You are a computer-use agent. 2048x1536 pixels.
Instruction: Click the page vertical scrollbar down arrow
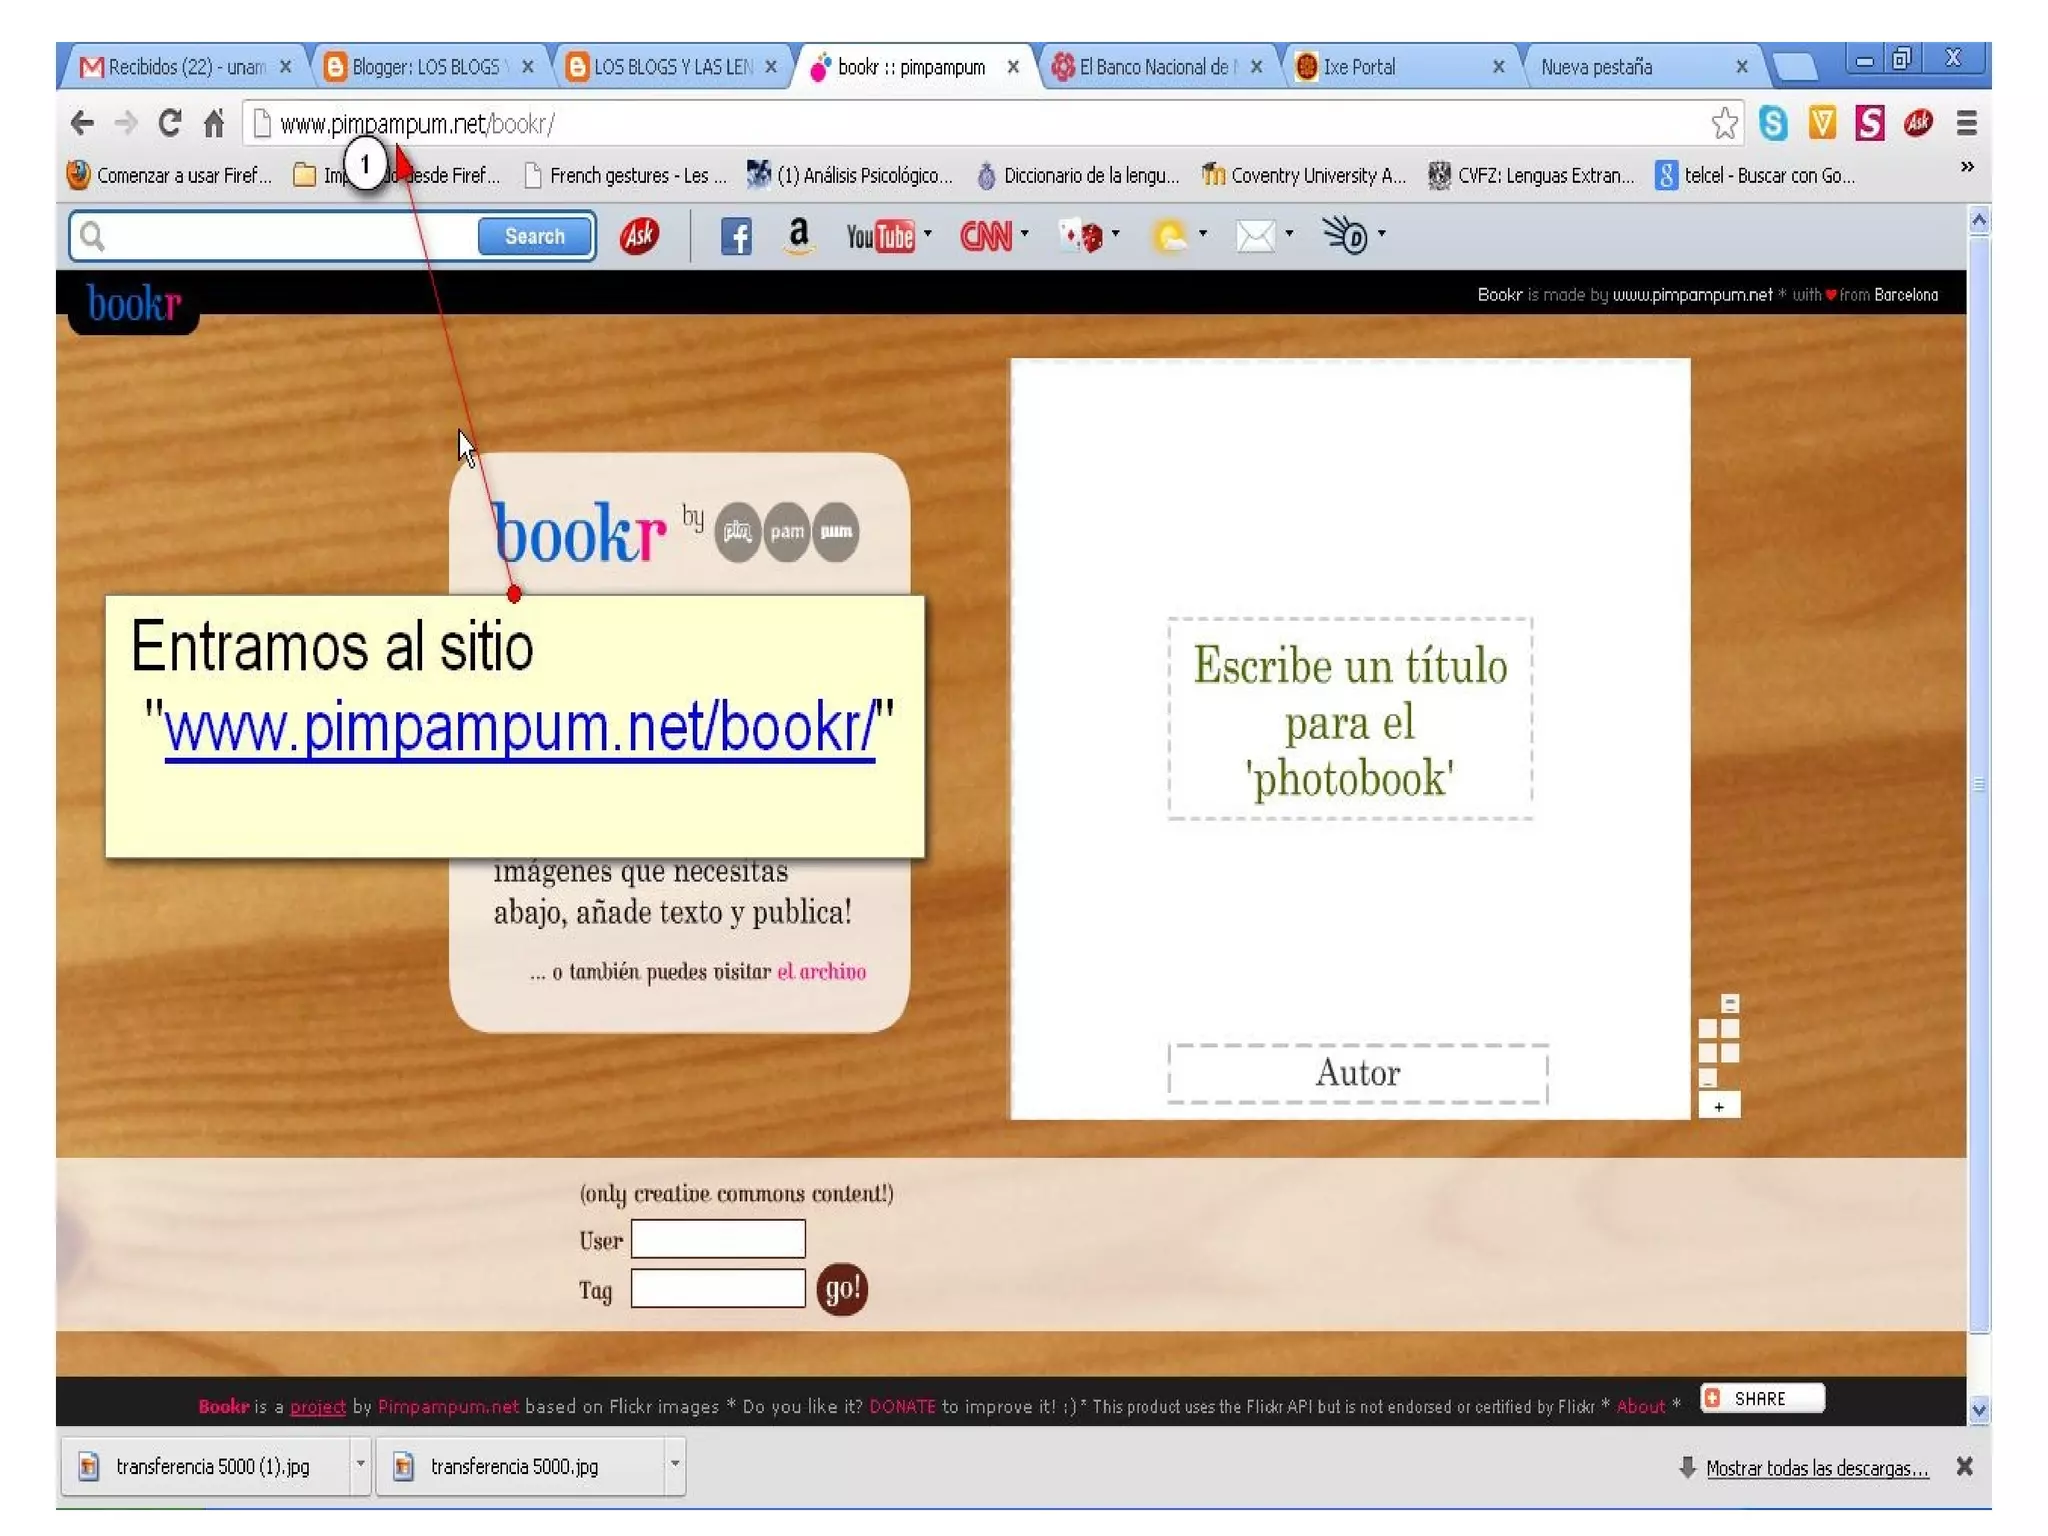pos(1978,1410)
